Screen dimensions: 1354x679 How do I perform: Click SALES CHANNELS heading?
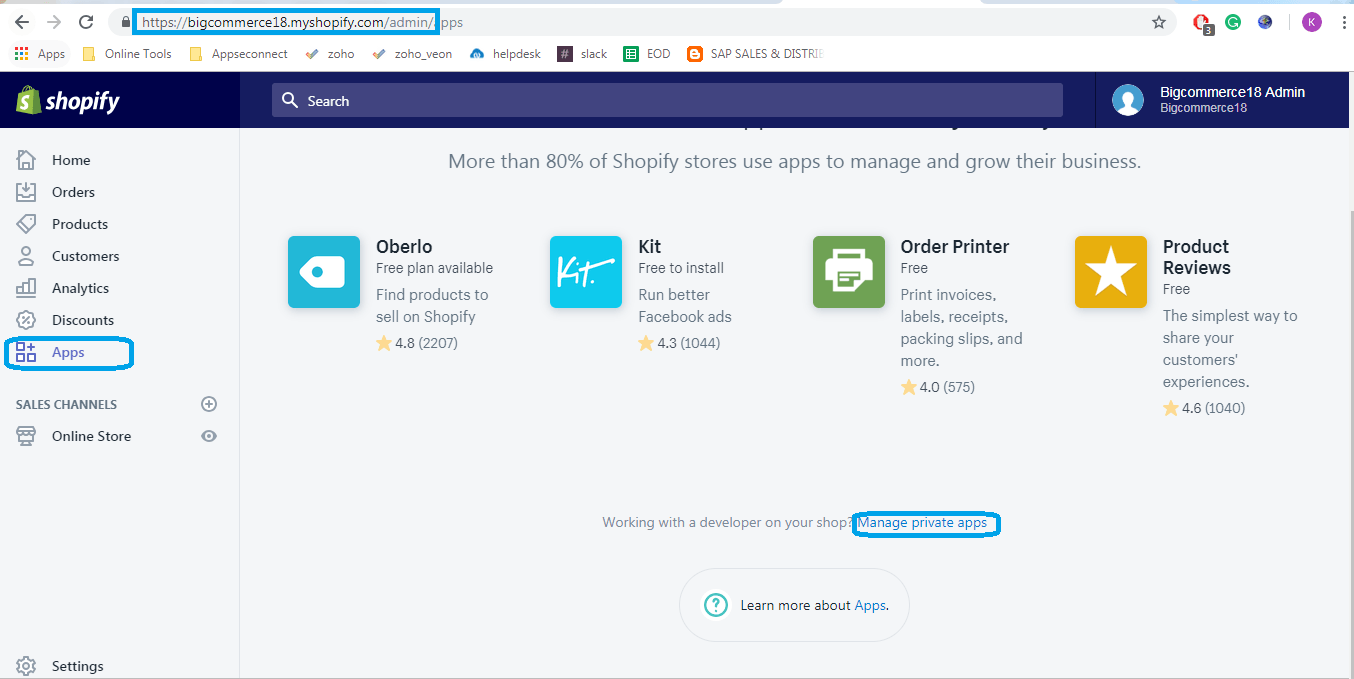coord(66,404)
